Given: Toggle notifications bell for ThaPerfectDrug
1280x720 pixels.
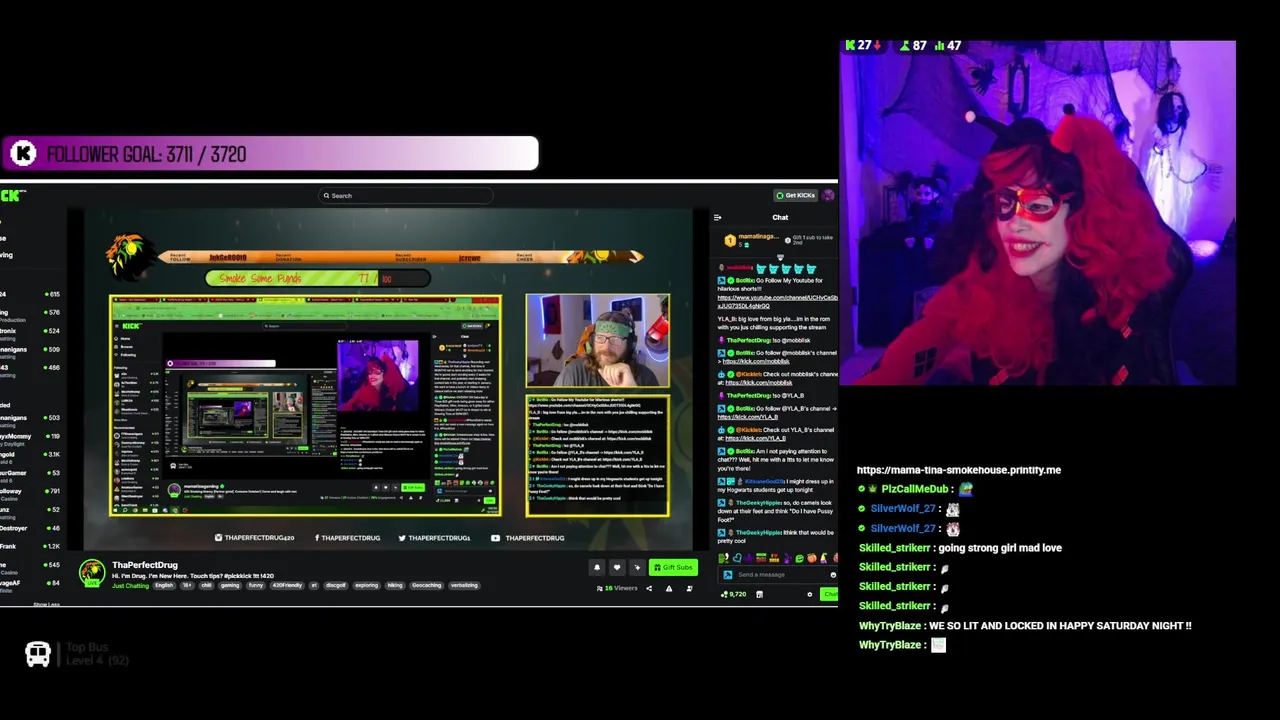Looking at the screenshot, I should click(x=597, y=567).
